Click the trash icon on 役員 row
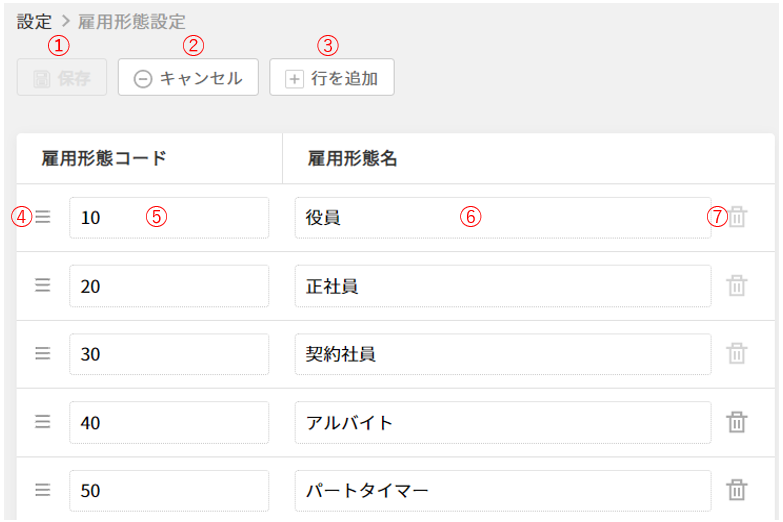Viewport: 783px width, 522px height. click(737, 217)
